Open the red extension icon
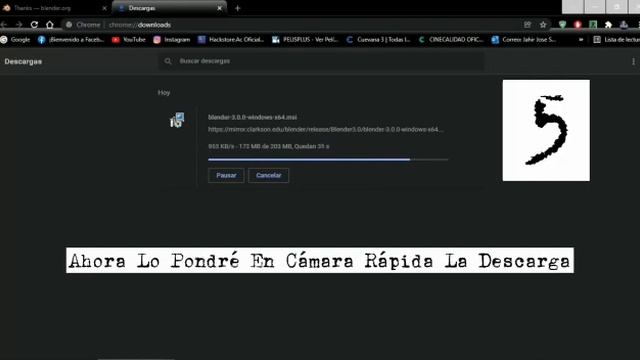 [x=578, y=24]
